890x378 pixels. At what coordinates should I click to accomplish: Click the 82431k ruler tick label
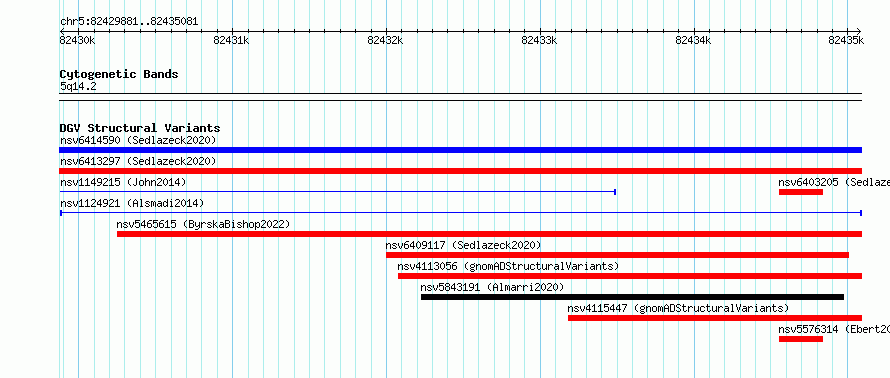pos(231,40)
